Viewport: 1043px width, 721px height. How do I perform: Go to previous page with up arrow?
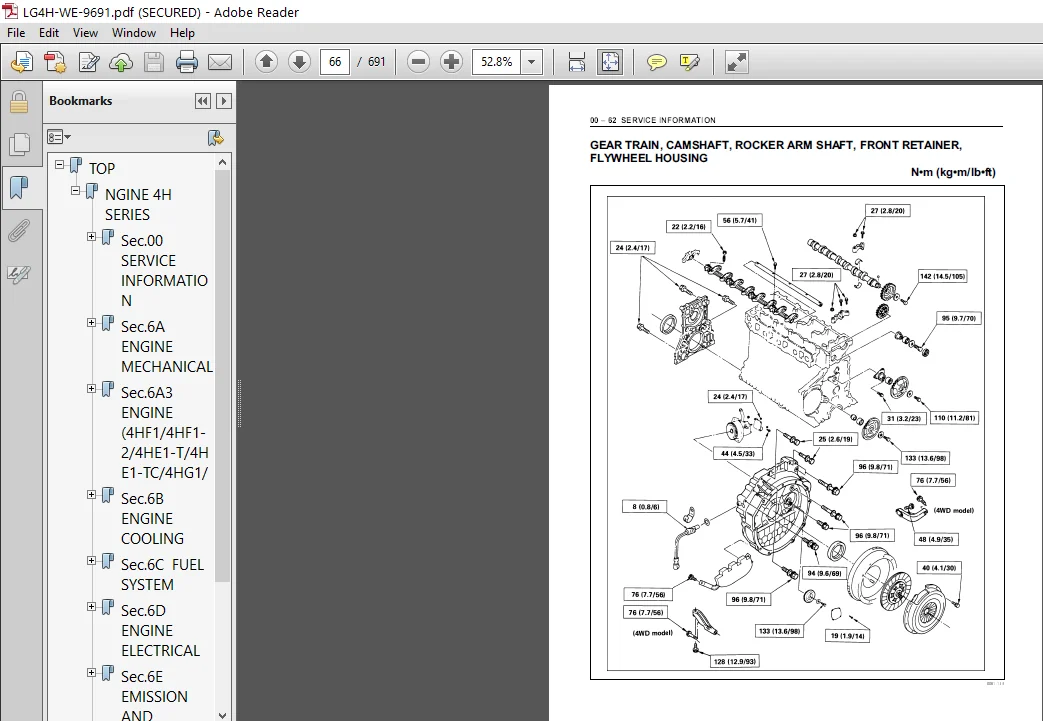click(x=266, y=62)
